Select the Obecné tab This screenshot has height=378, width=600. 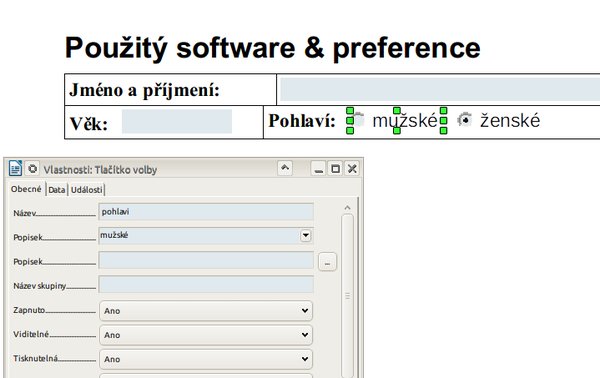[x=26, y=189]
